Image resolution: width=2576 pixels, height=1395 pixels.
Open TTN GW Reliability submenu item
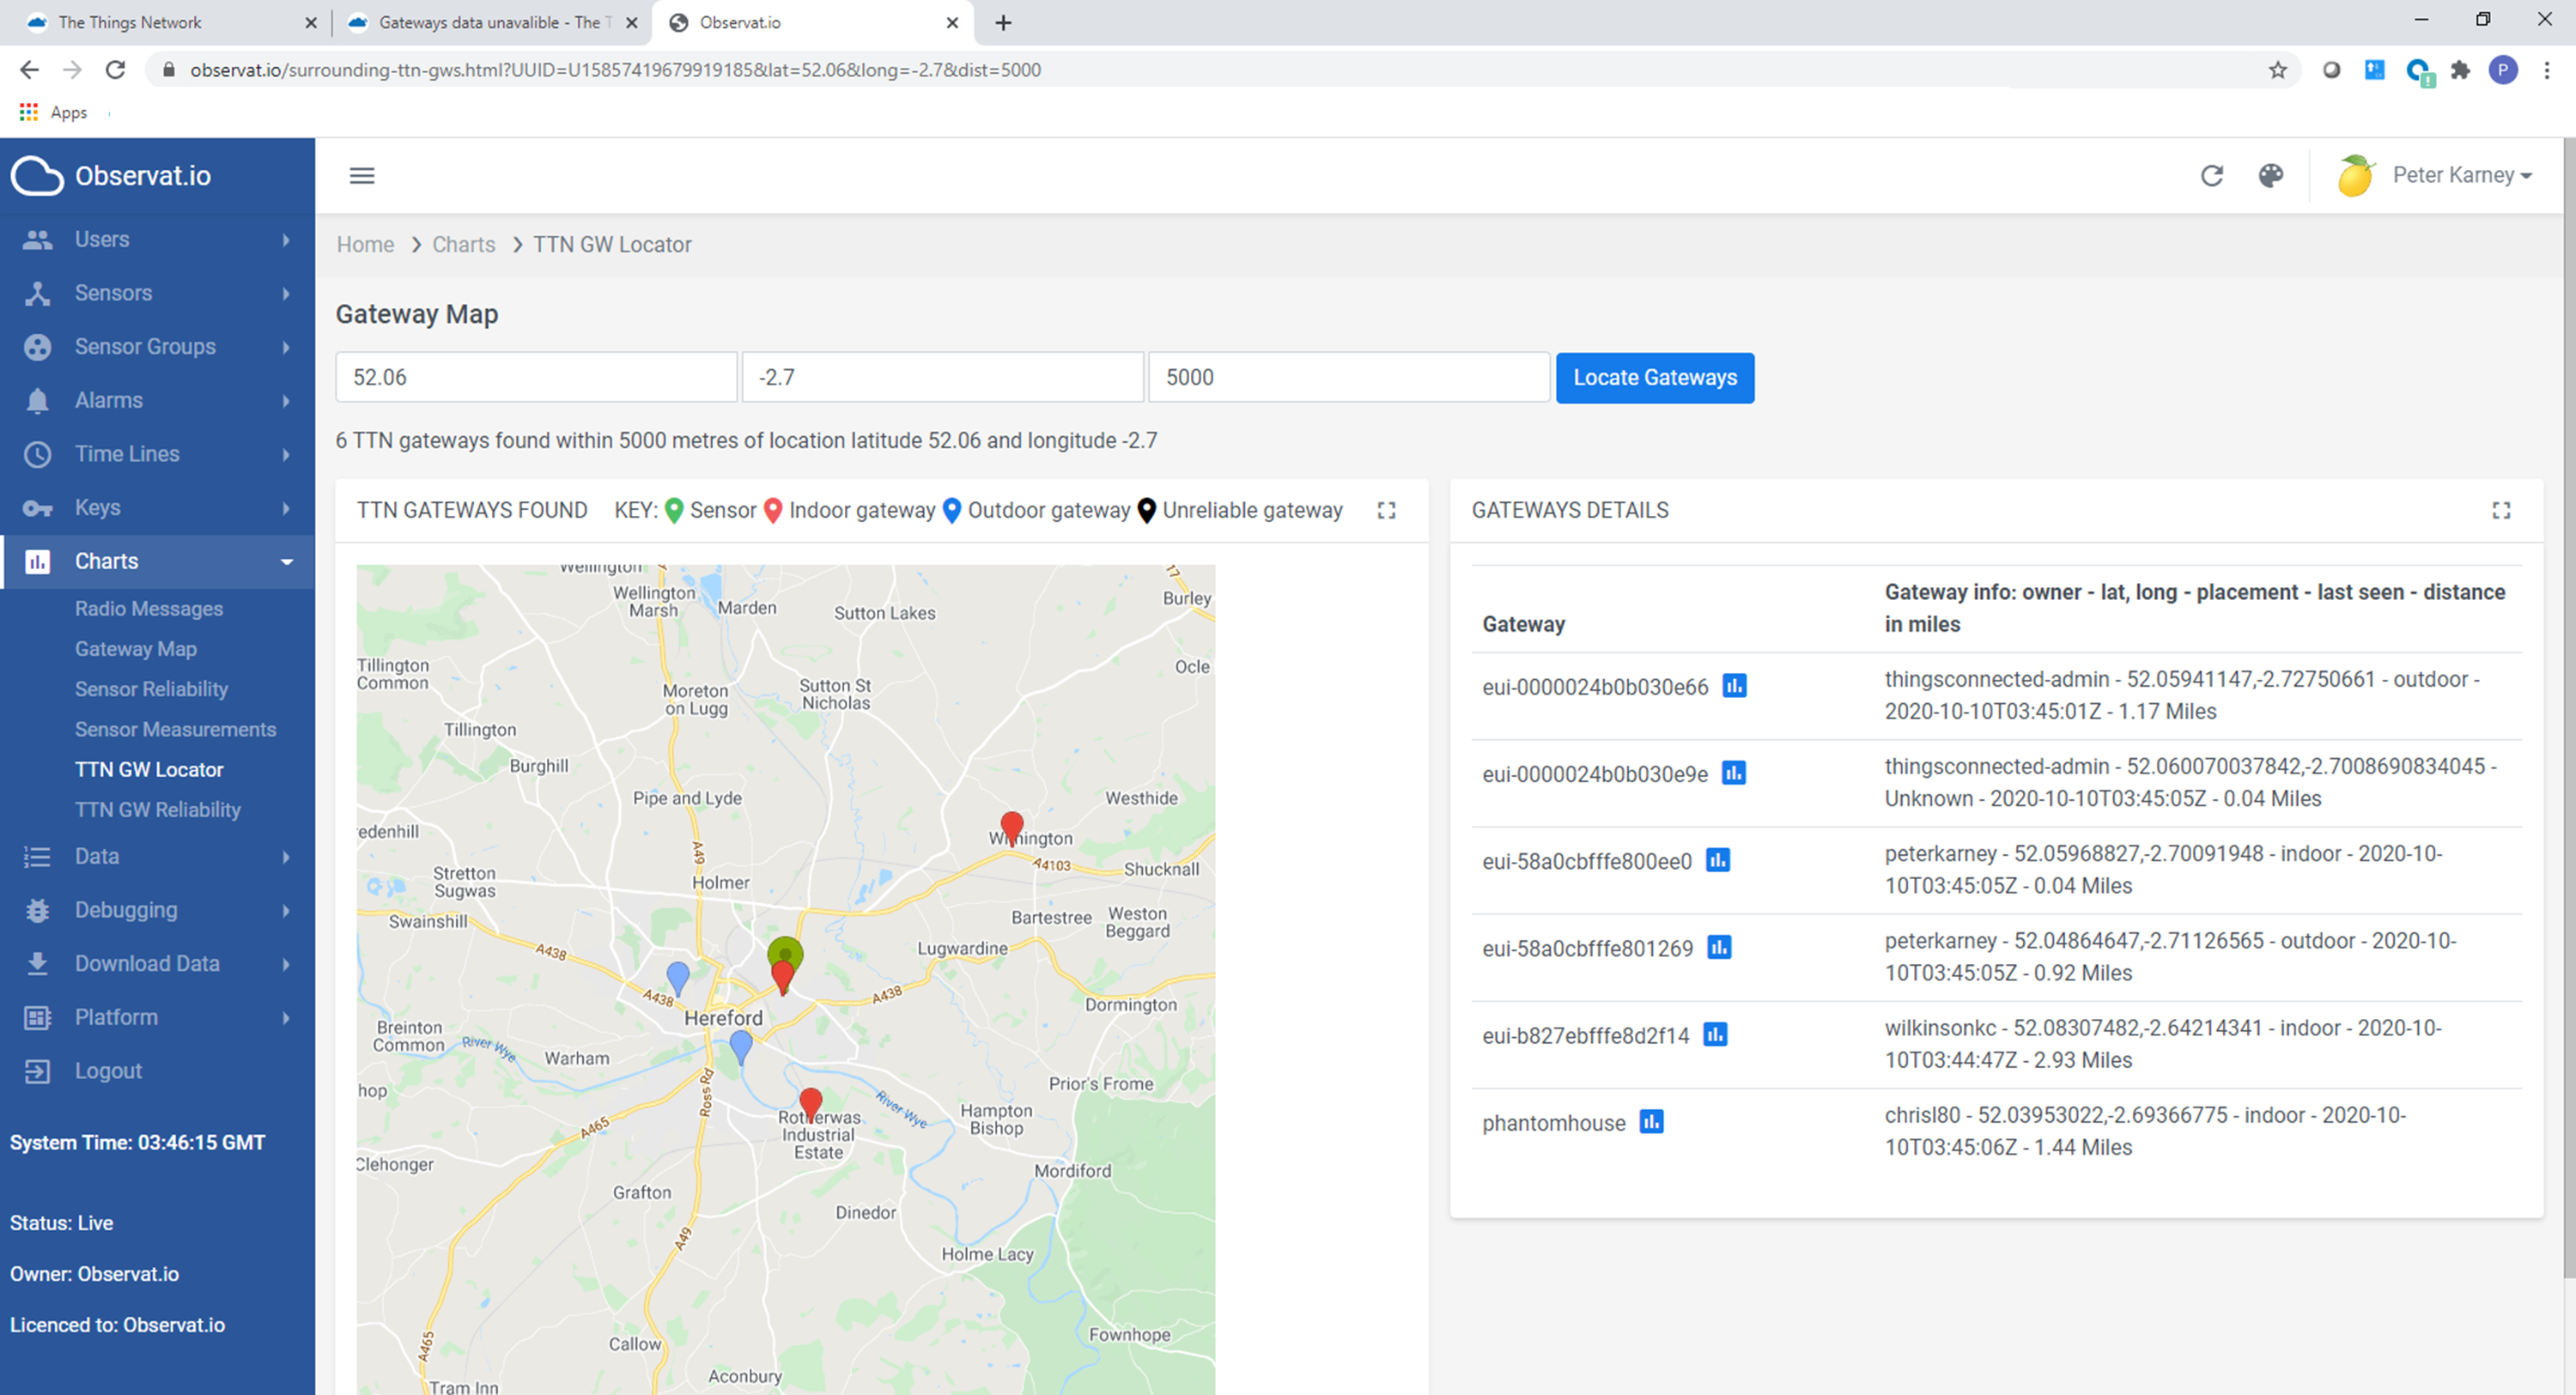(x=157, y=809)
